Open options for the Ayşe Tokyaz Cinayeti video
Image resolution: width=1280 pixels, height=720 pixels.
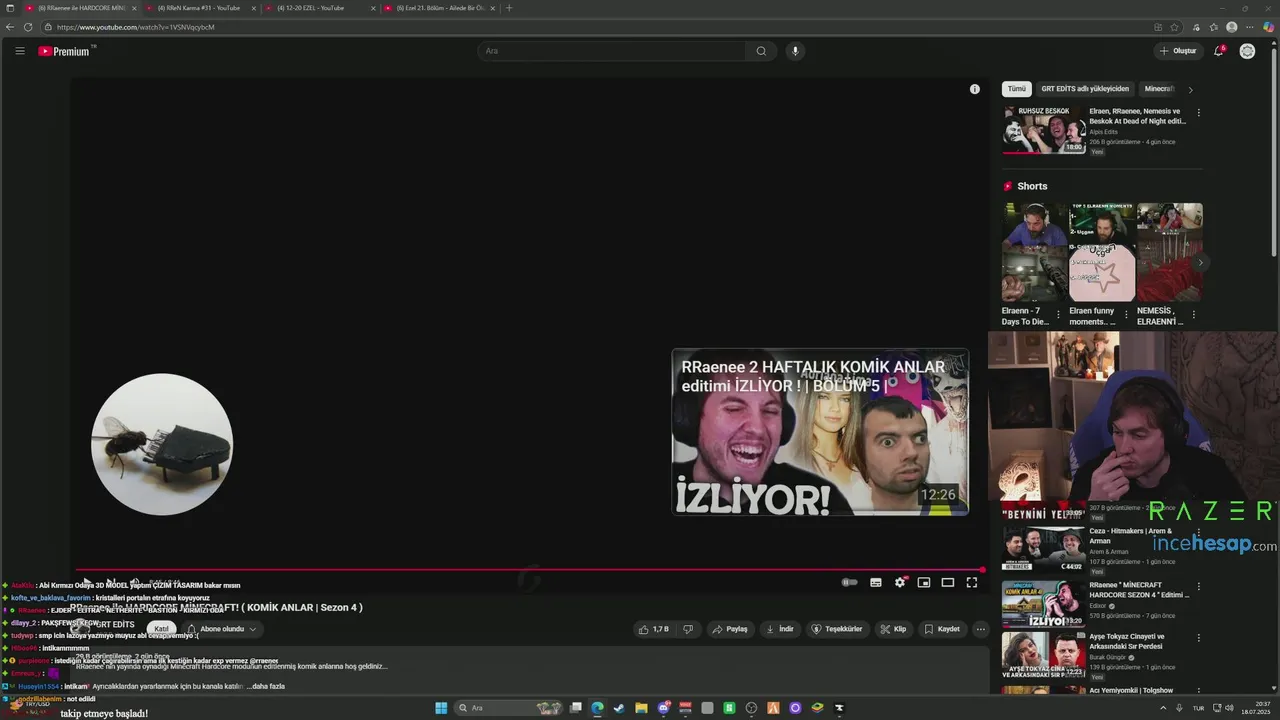(x=1198, y=638)
